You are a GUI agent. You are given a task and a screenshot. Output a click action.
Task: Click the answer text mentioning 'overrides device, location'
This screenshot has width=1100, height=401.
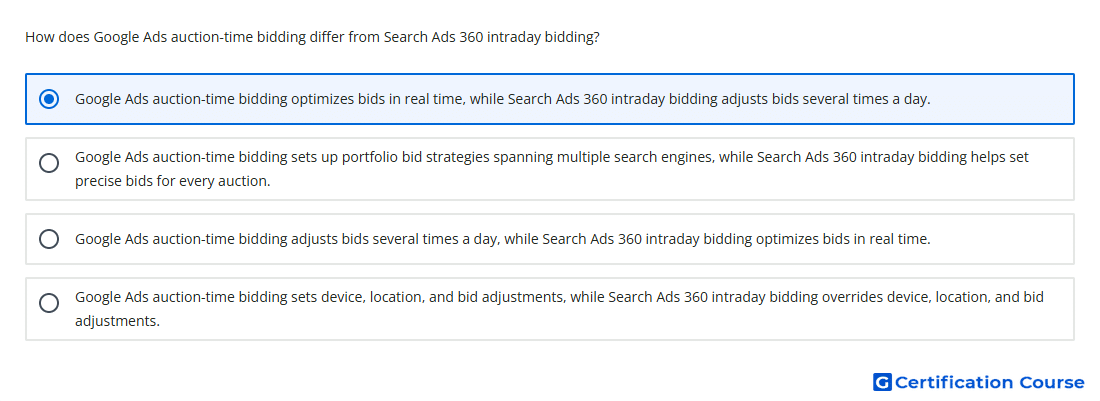(x=559, y=309)
